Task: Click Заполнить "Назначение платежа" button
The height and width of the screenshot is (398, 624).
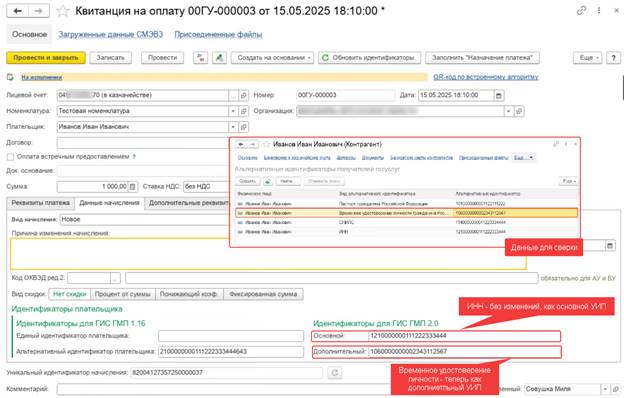Action: coord(482,58)
